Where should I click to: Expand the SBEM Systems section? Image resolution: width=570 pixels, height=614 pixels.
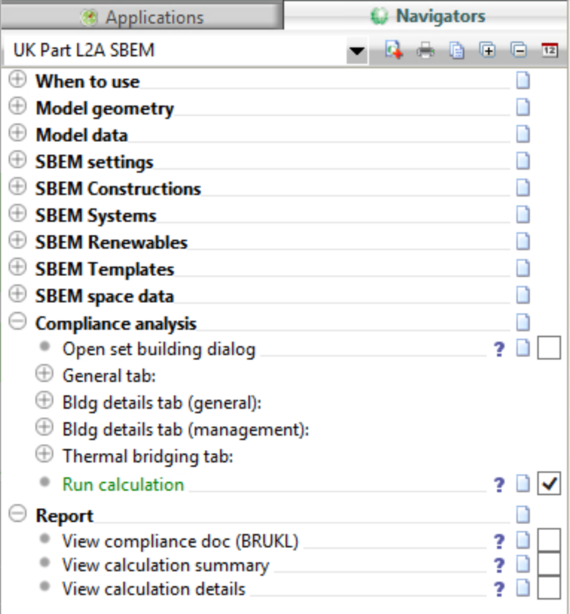(x=18, y=213)
